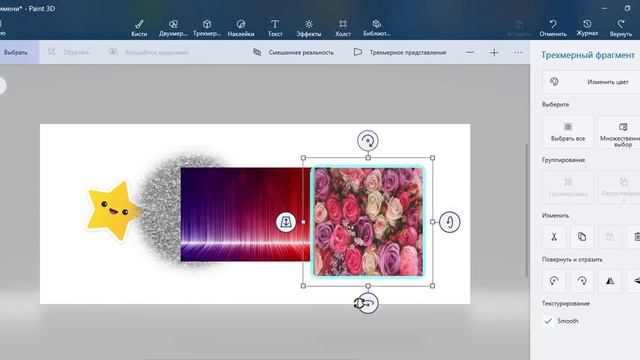Click Волшебное выделение (Magic select)
The height and width of the screenshot is (360, 640).
point(149,52)
